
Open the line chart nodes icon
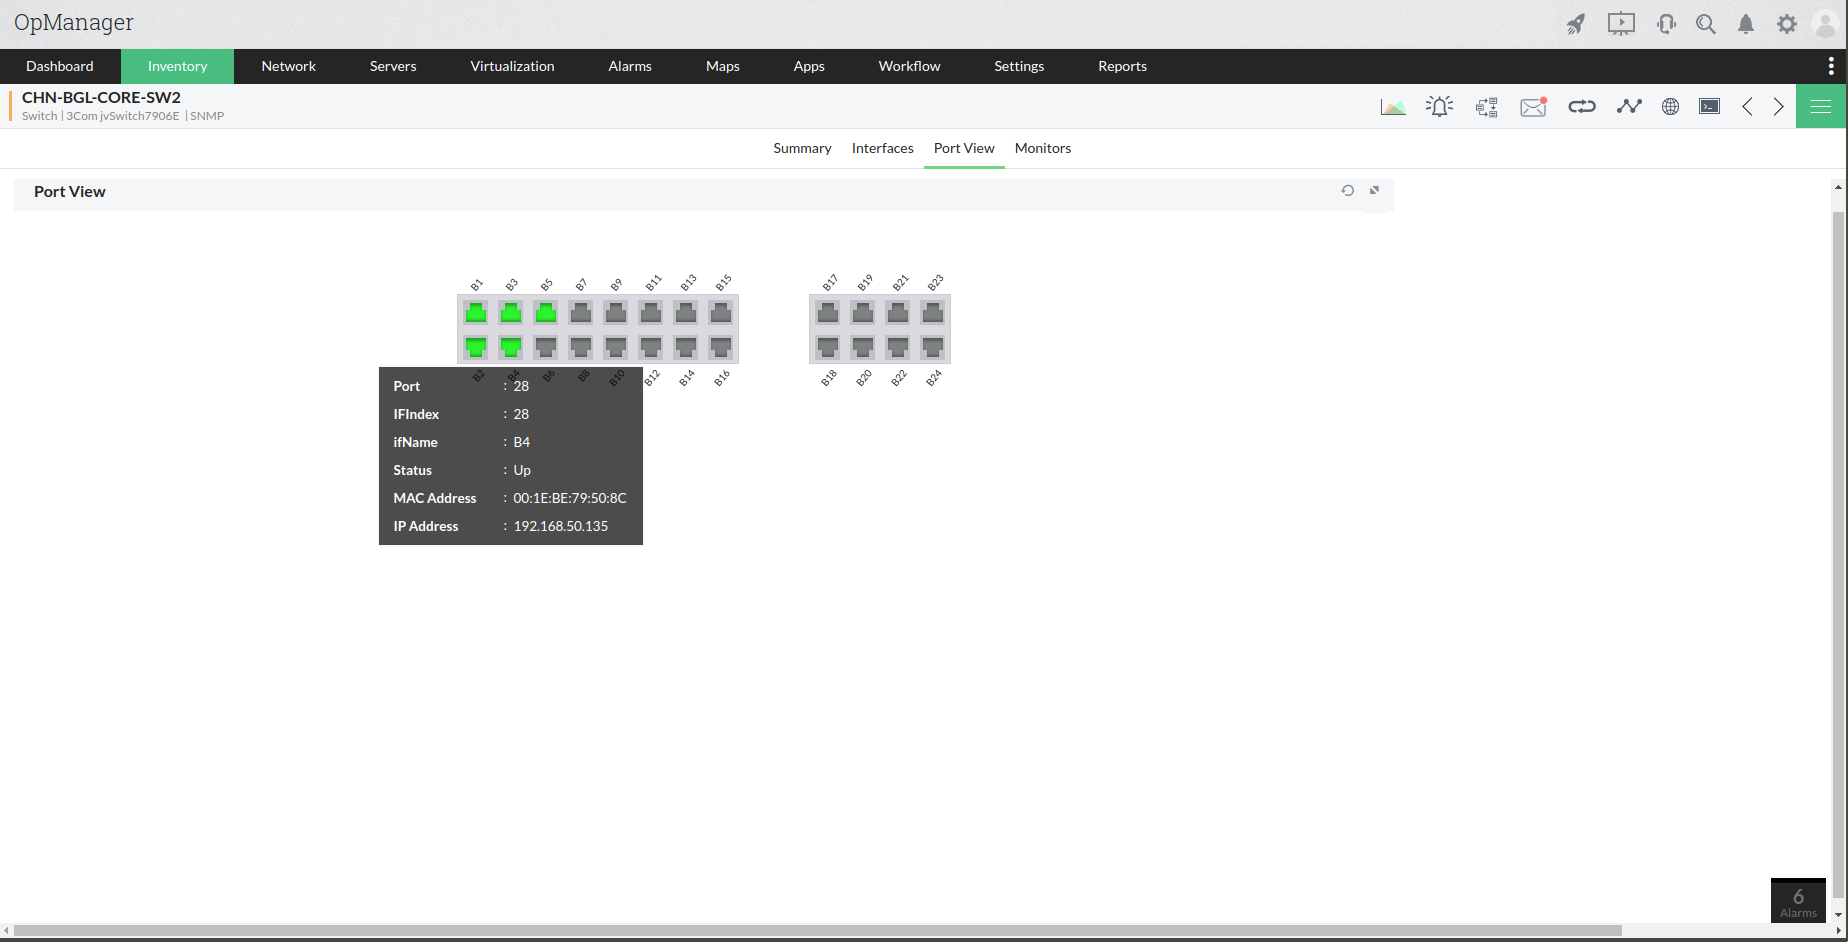[1629, 106]
